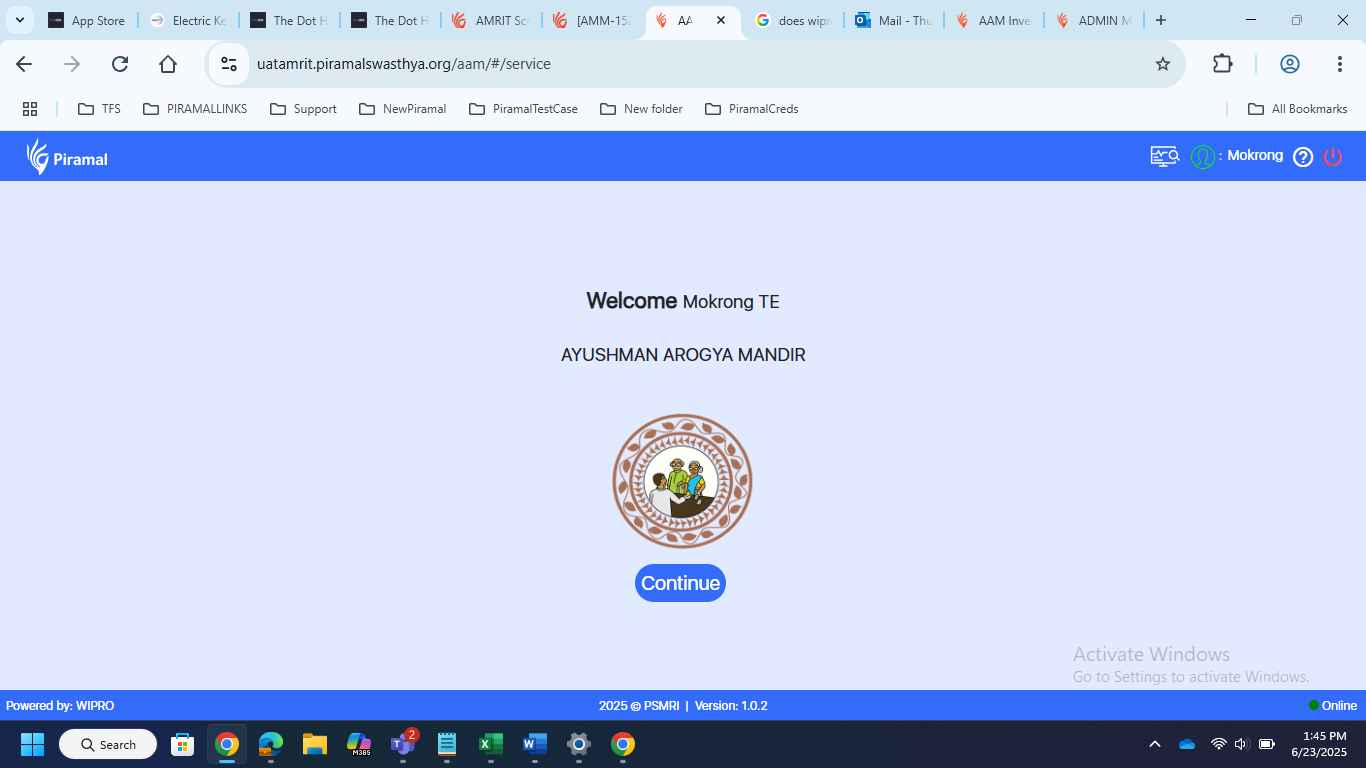This screenshot has height=768, width=1366.
Task: Go back with browser back arrow
Action: [24, 64]
